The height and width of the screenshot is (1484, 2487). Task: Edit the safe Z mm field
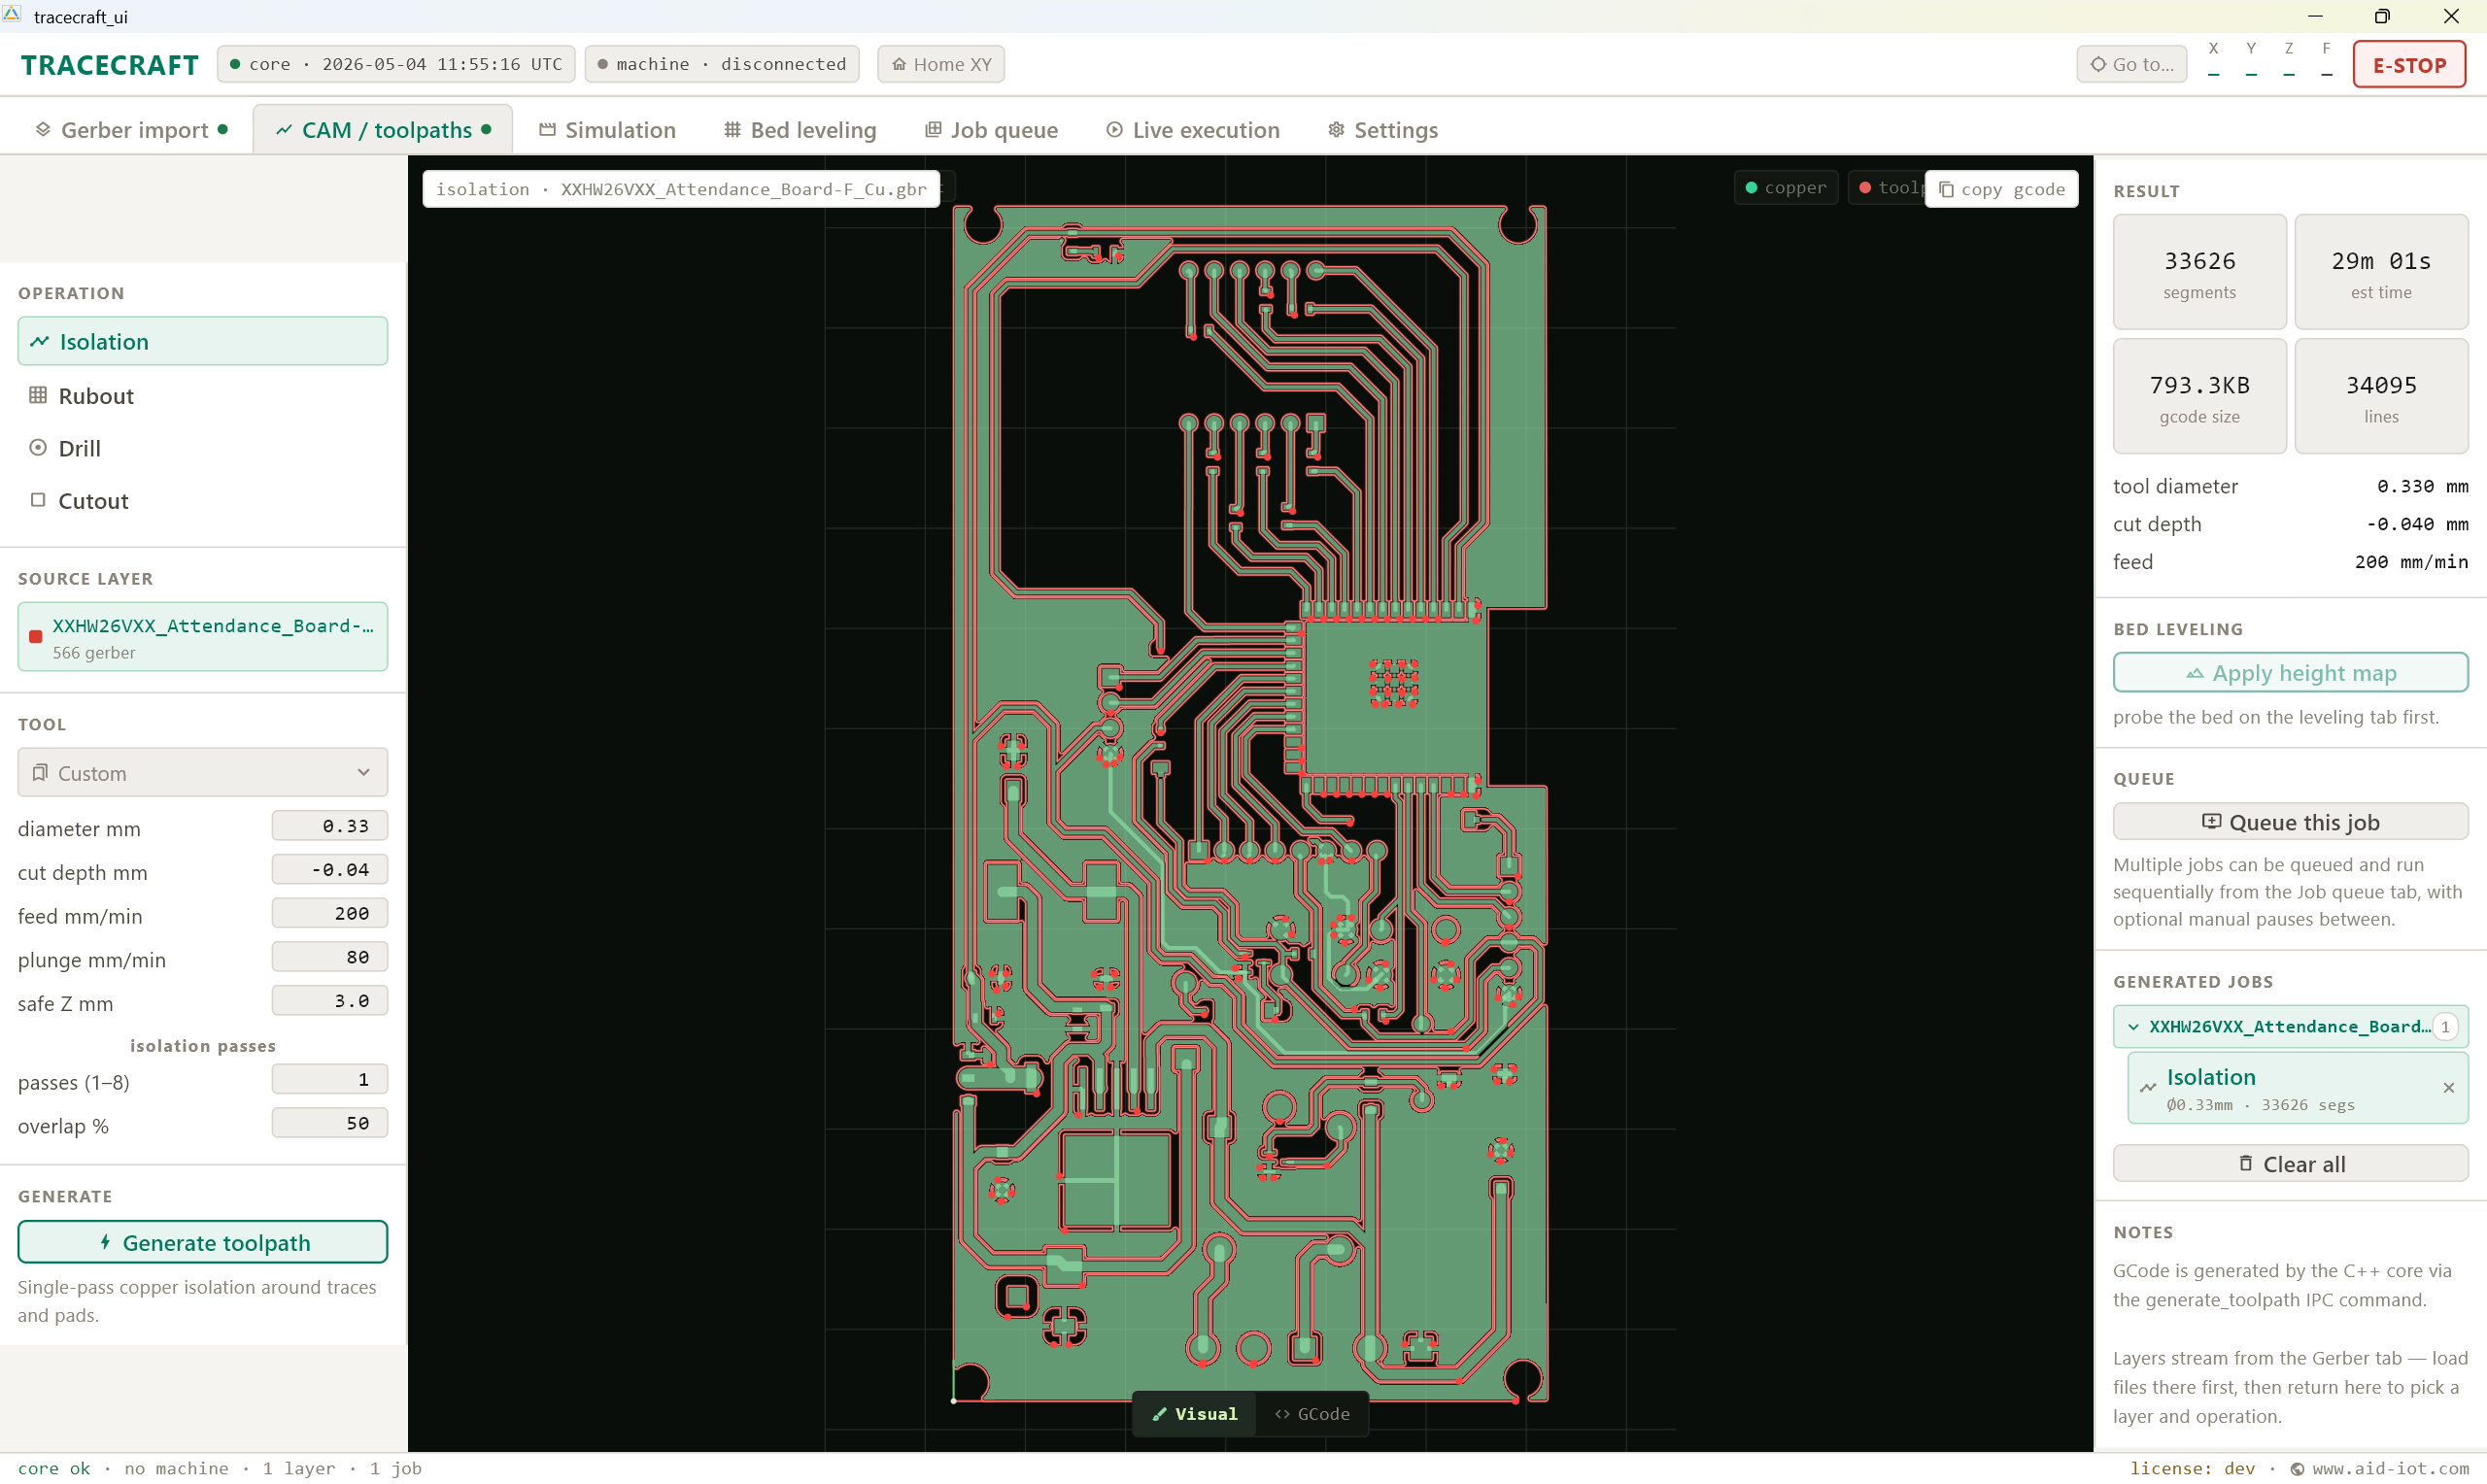(329, 1001)
